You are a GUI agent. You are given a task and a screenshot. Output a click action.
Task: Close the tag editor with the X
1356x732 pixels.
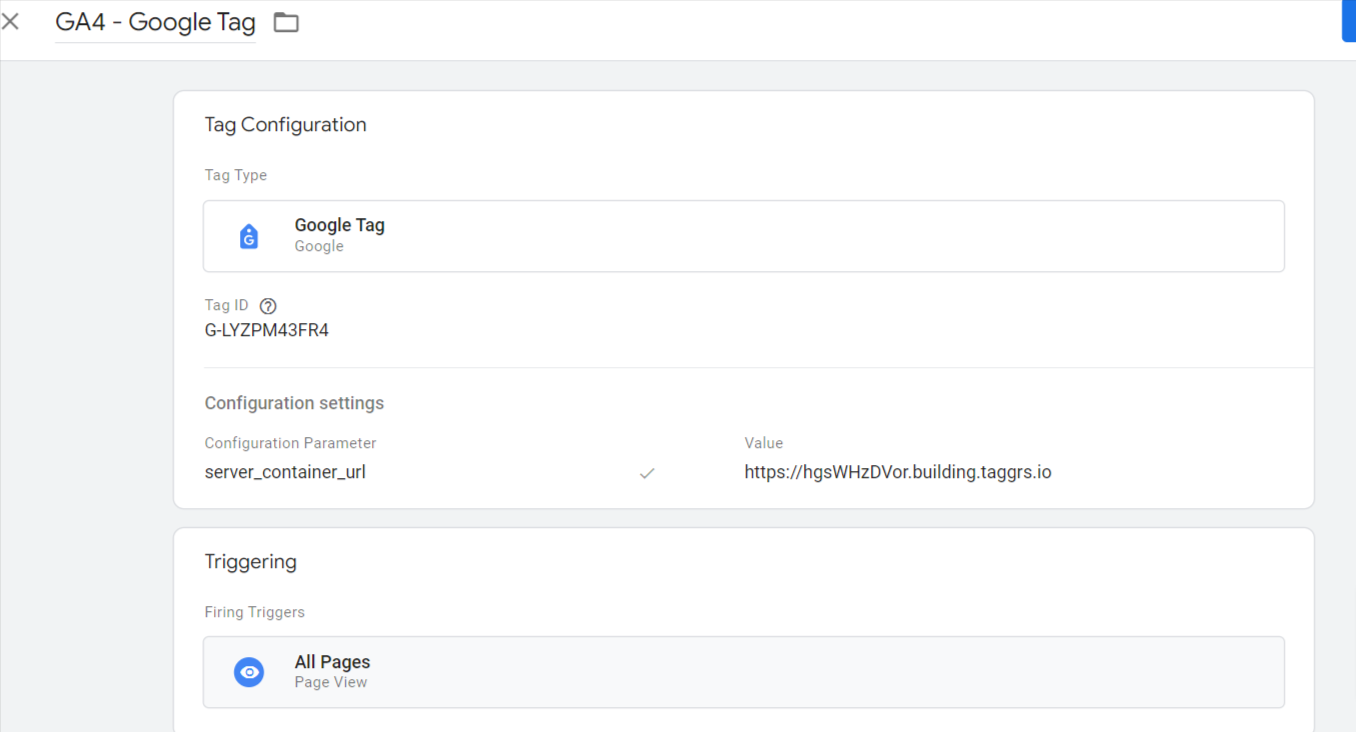coord(11,22)
